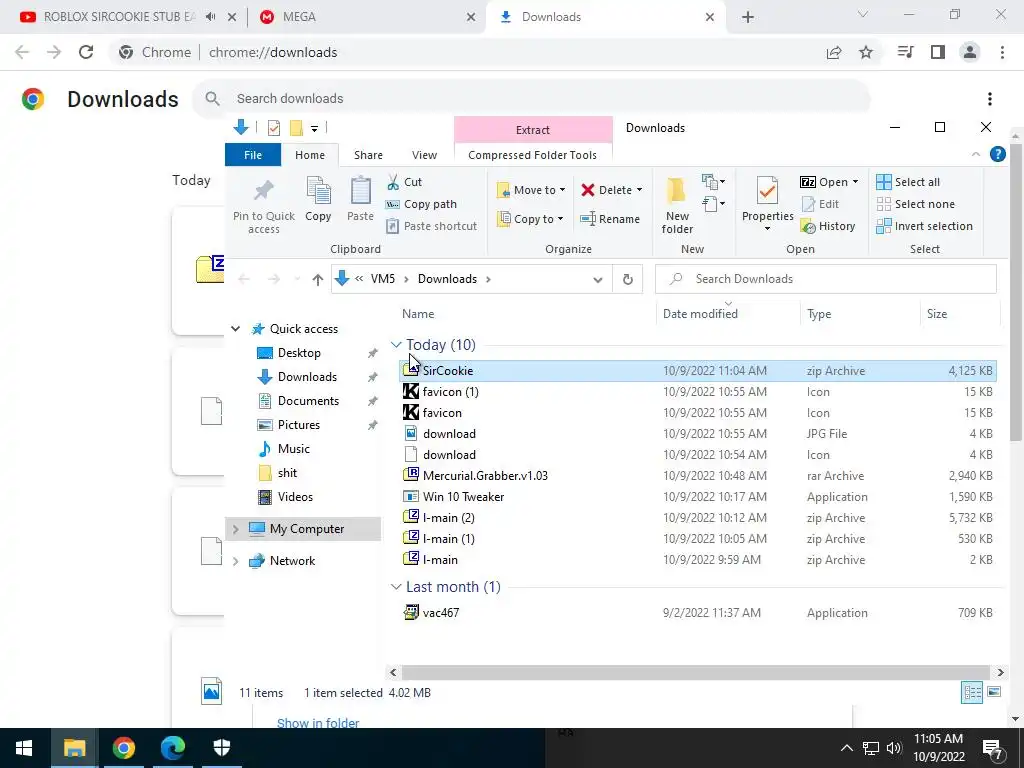Customize Quick Access Toolbar dropdown
The height and width of the screenshot is (768, 1024).
(314, 129)
